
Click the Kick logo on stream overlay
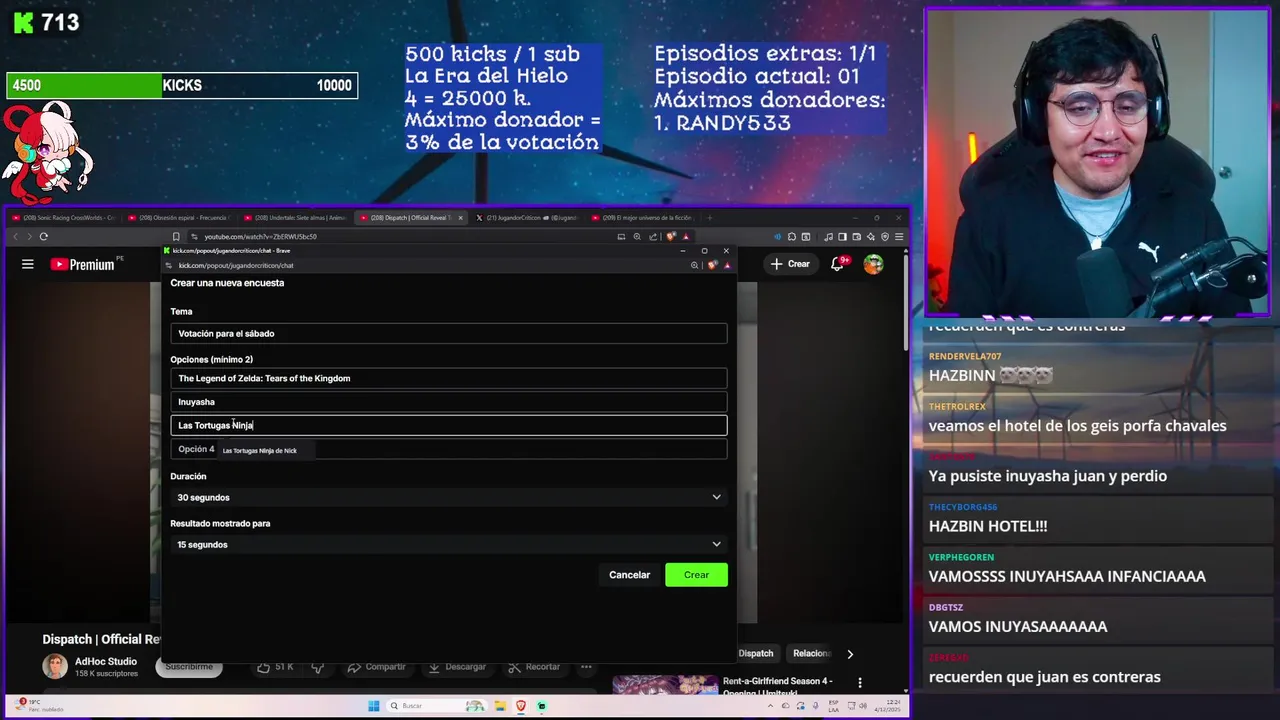[23, 23]
